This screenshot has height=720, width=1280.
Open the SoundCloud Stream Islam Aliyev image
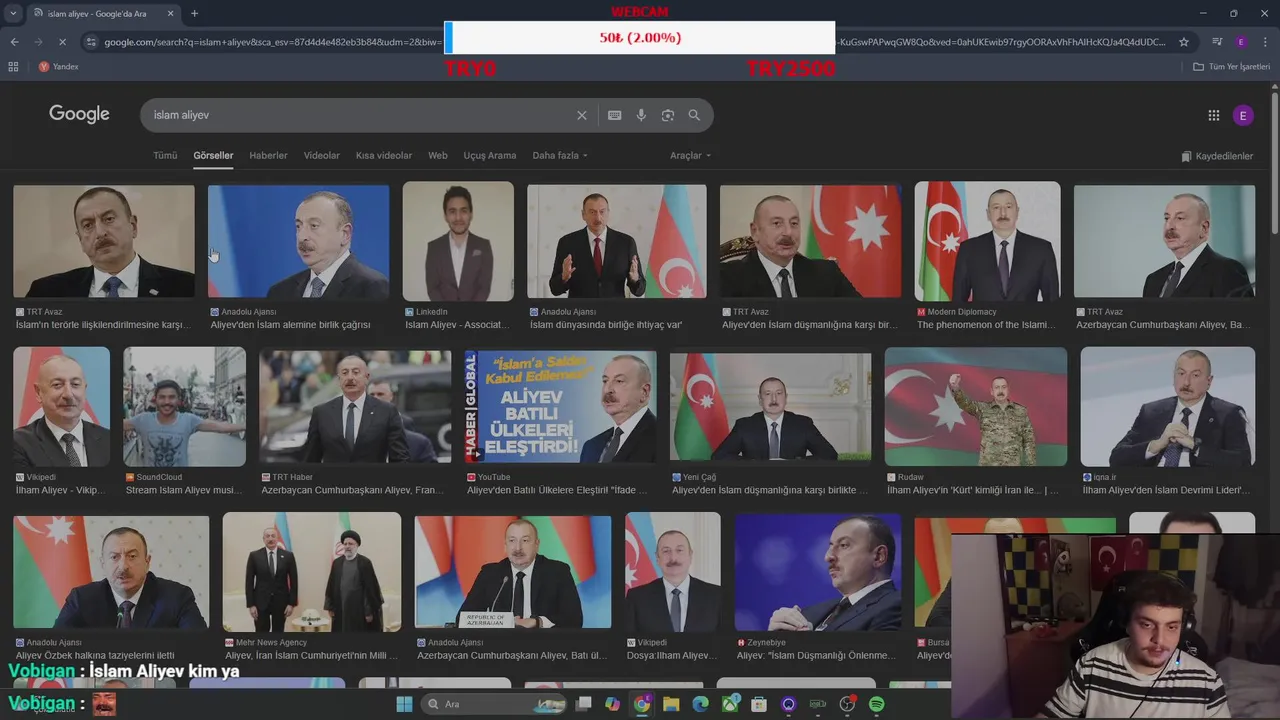pyautogui.click(x=184, y=406)
